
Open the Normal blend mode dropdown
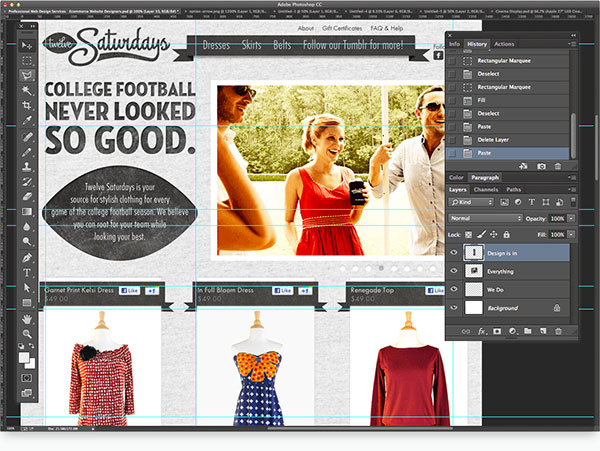tap(485, 217)
